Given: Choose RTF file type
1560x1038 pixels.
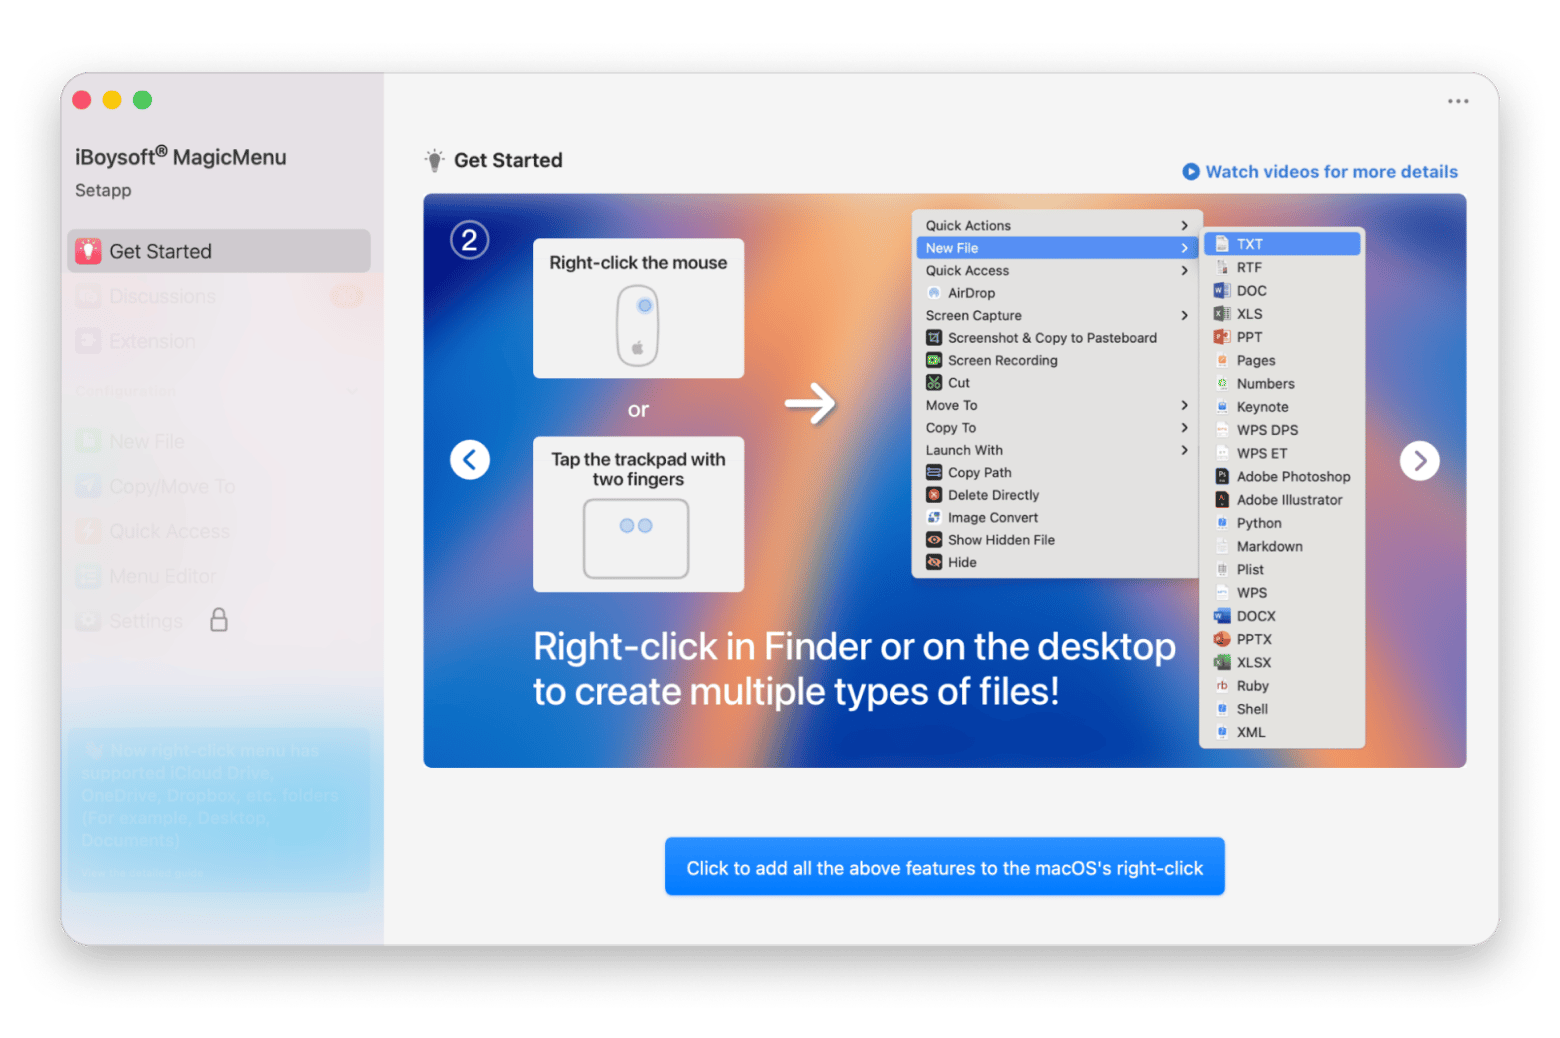Looking at the screenshot, I should tap(1282, 267).
